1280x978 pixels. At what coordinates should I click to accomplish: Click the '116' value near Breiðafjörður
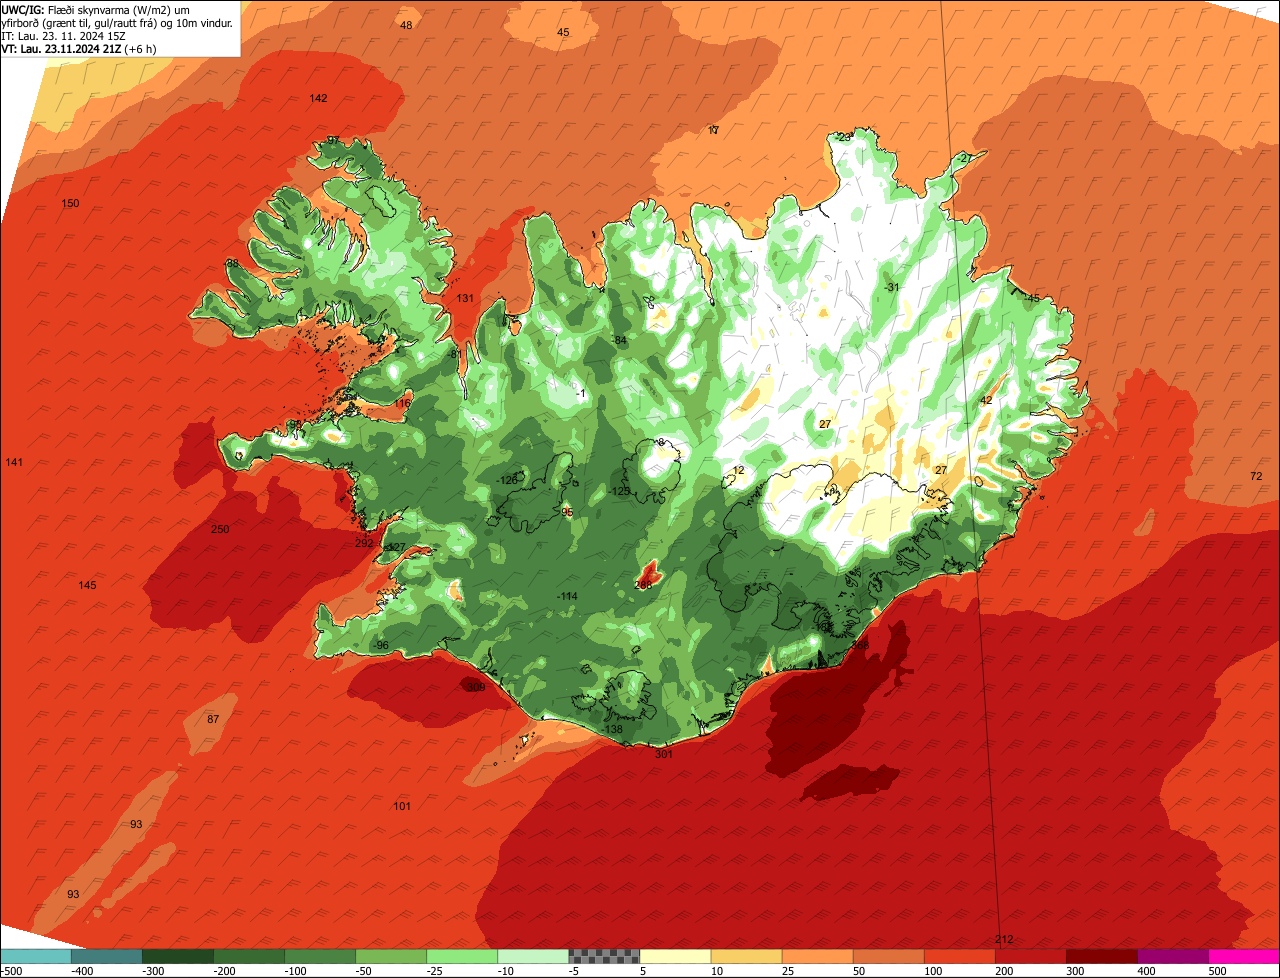coord(402,404)
